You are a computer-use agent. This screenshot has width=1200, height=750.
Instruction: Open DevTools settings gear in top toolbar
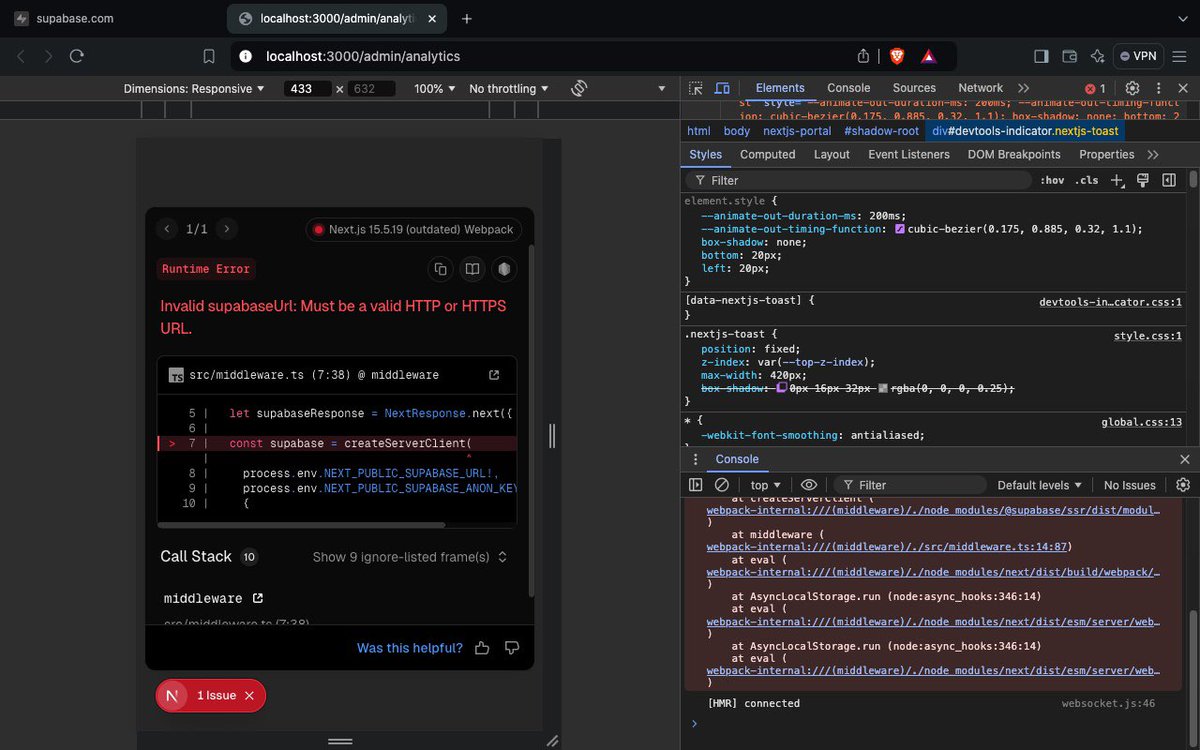pos(1132,88)
